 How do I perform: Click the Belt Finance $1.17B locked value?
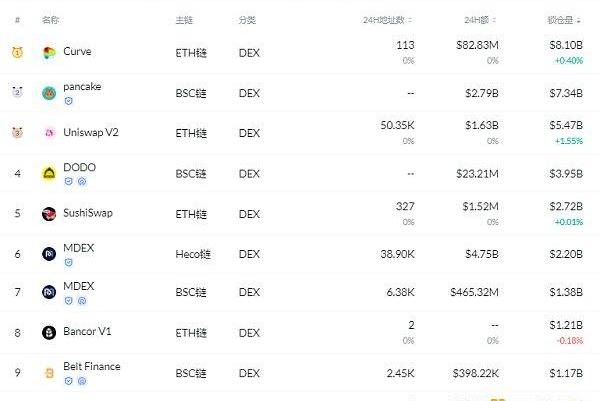click(x=566, y=373)
